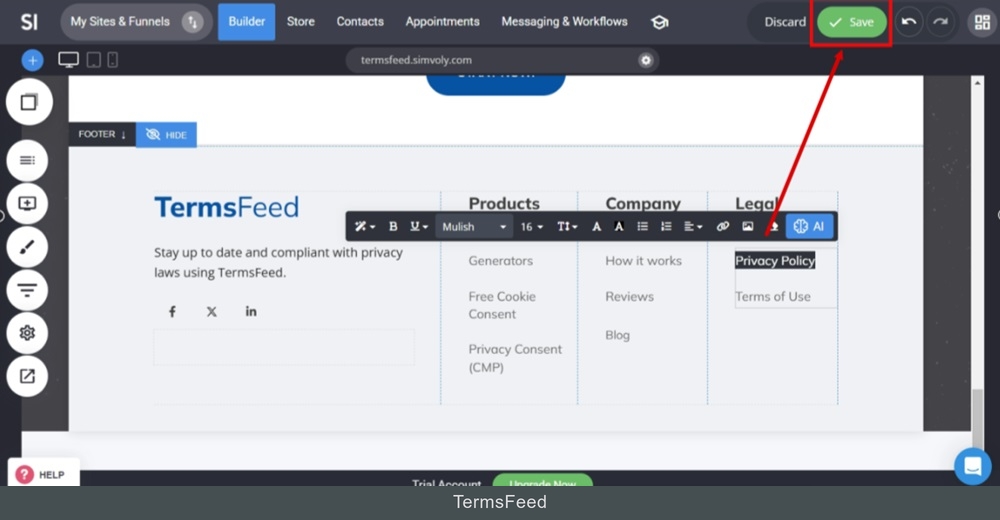Open the text alignment dropdown
Viewport: 1000px width, 520px height.
(x=693, y=227)
